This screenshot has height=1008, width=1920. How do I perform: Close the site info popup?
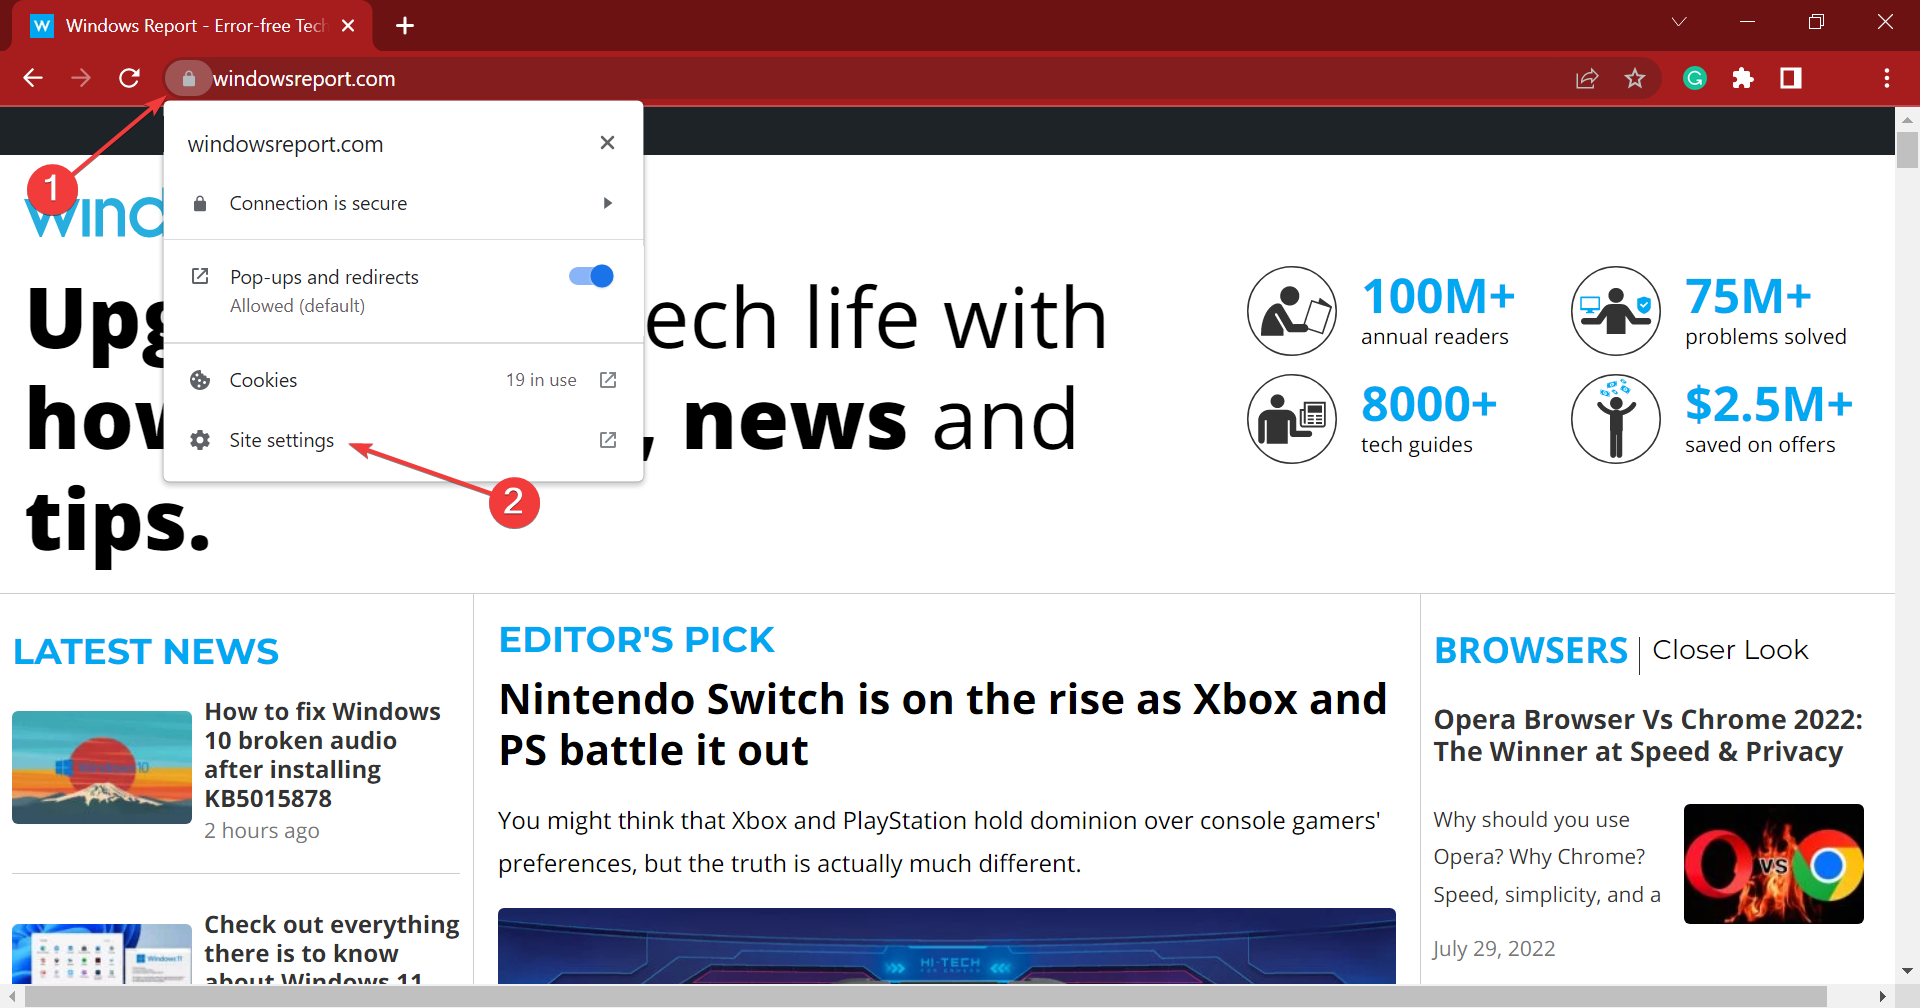point(607,143)
